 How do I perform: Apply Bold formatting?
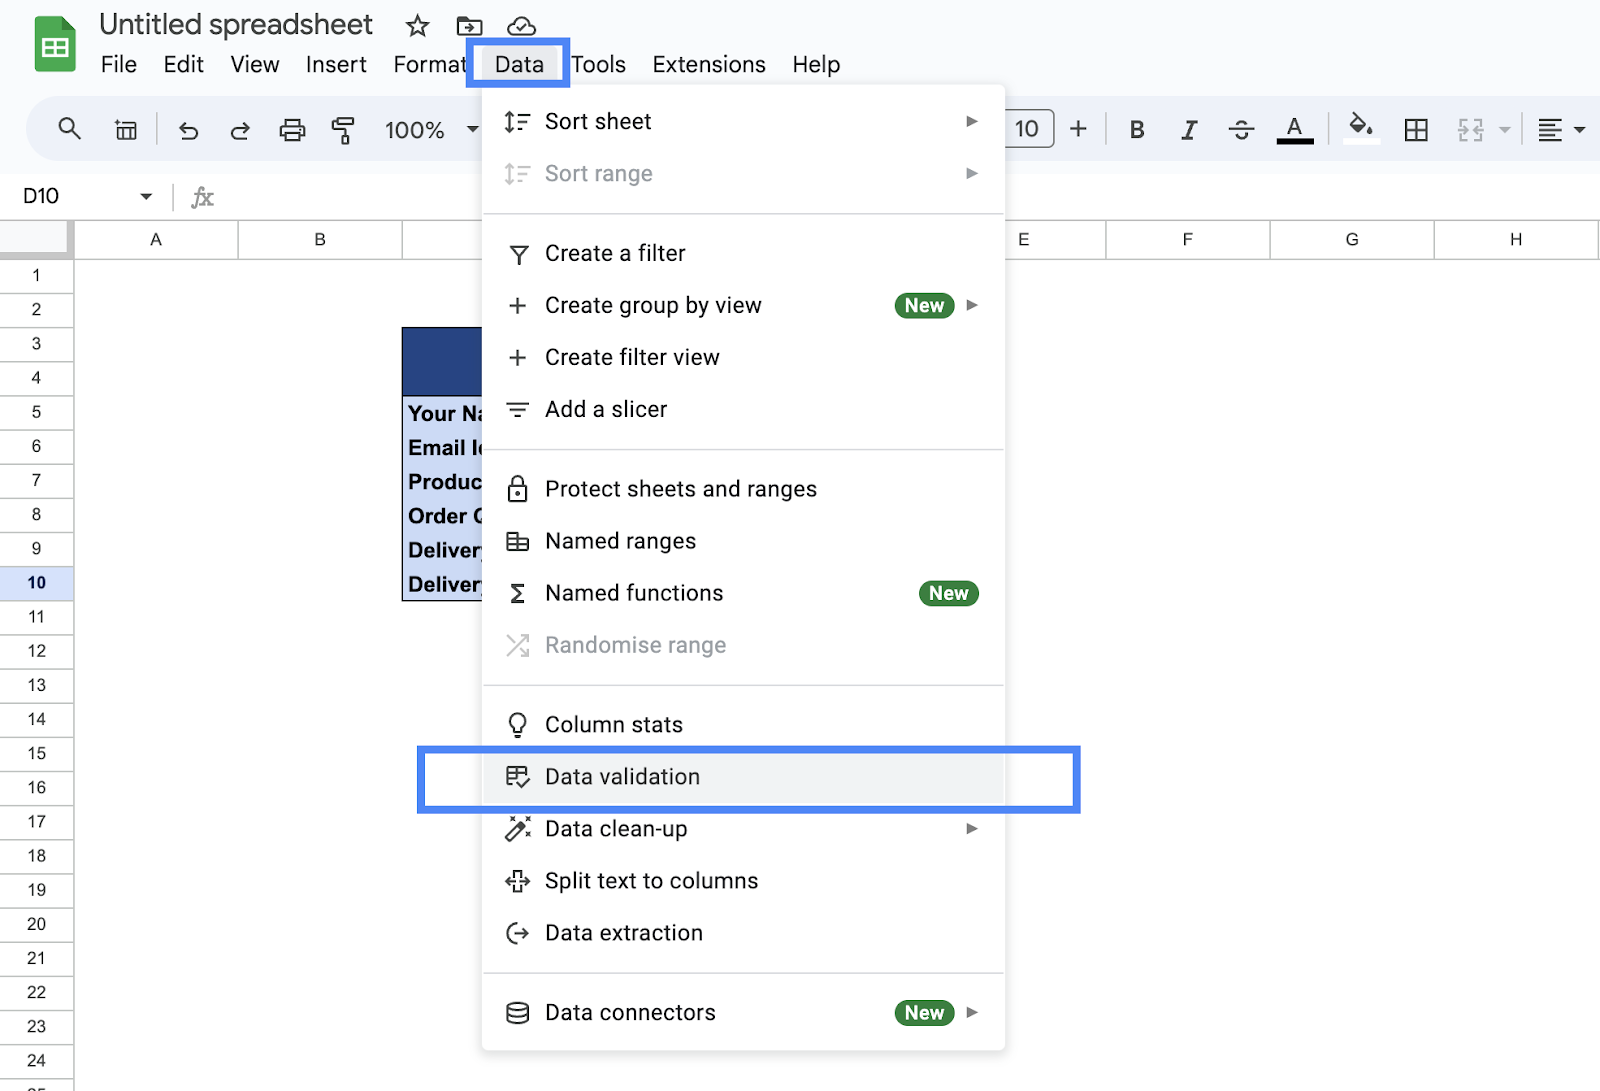[x=1136, y=129]
